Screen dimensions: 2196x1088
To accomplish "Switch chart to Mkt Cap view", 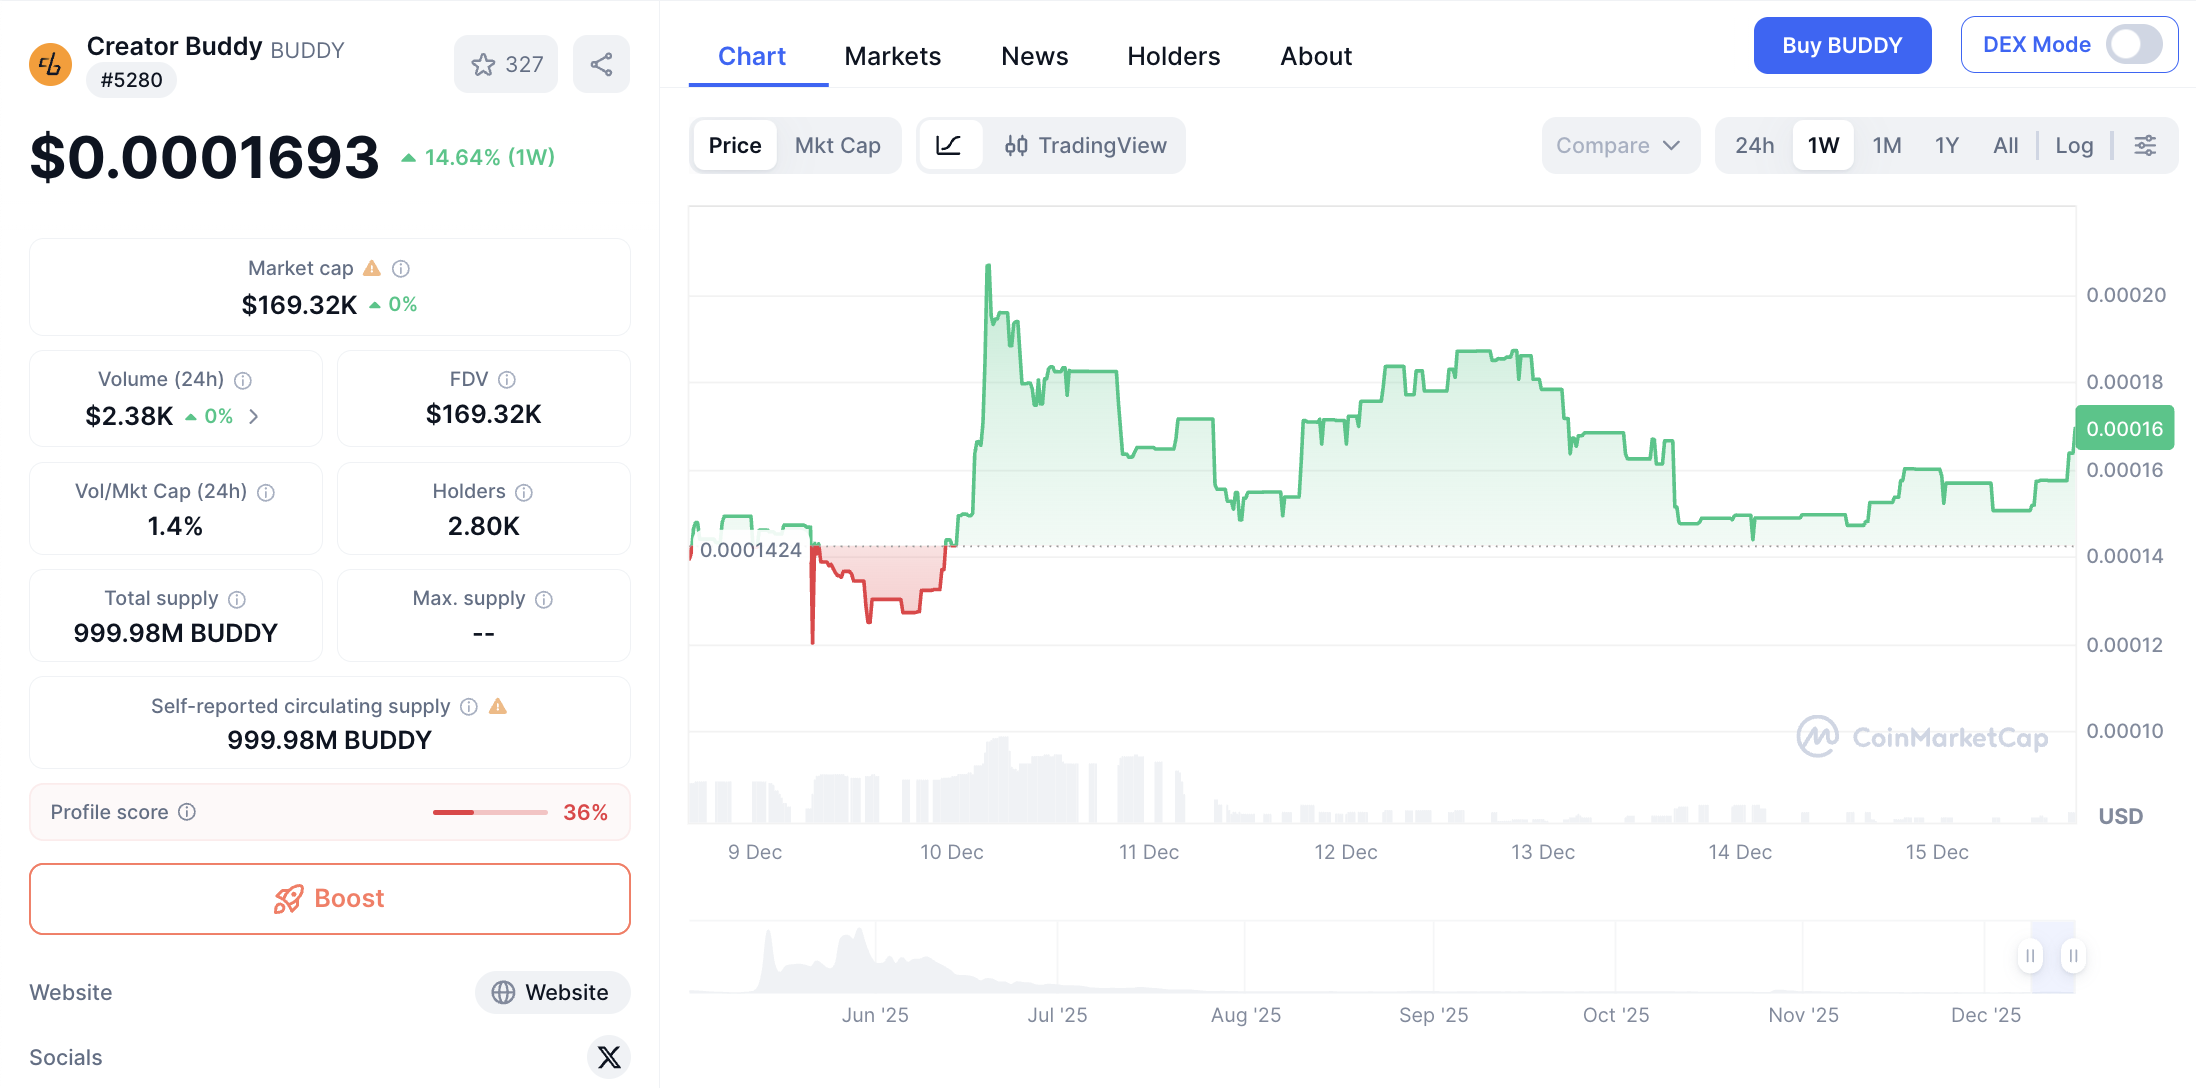I will tap(837, 146).
